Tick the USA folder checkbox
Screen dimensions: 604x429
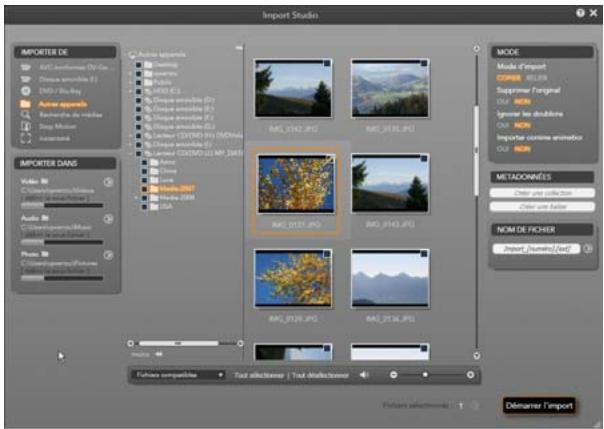coord(145,207)
